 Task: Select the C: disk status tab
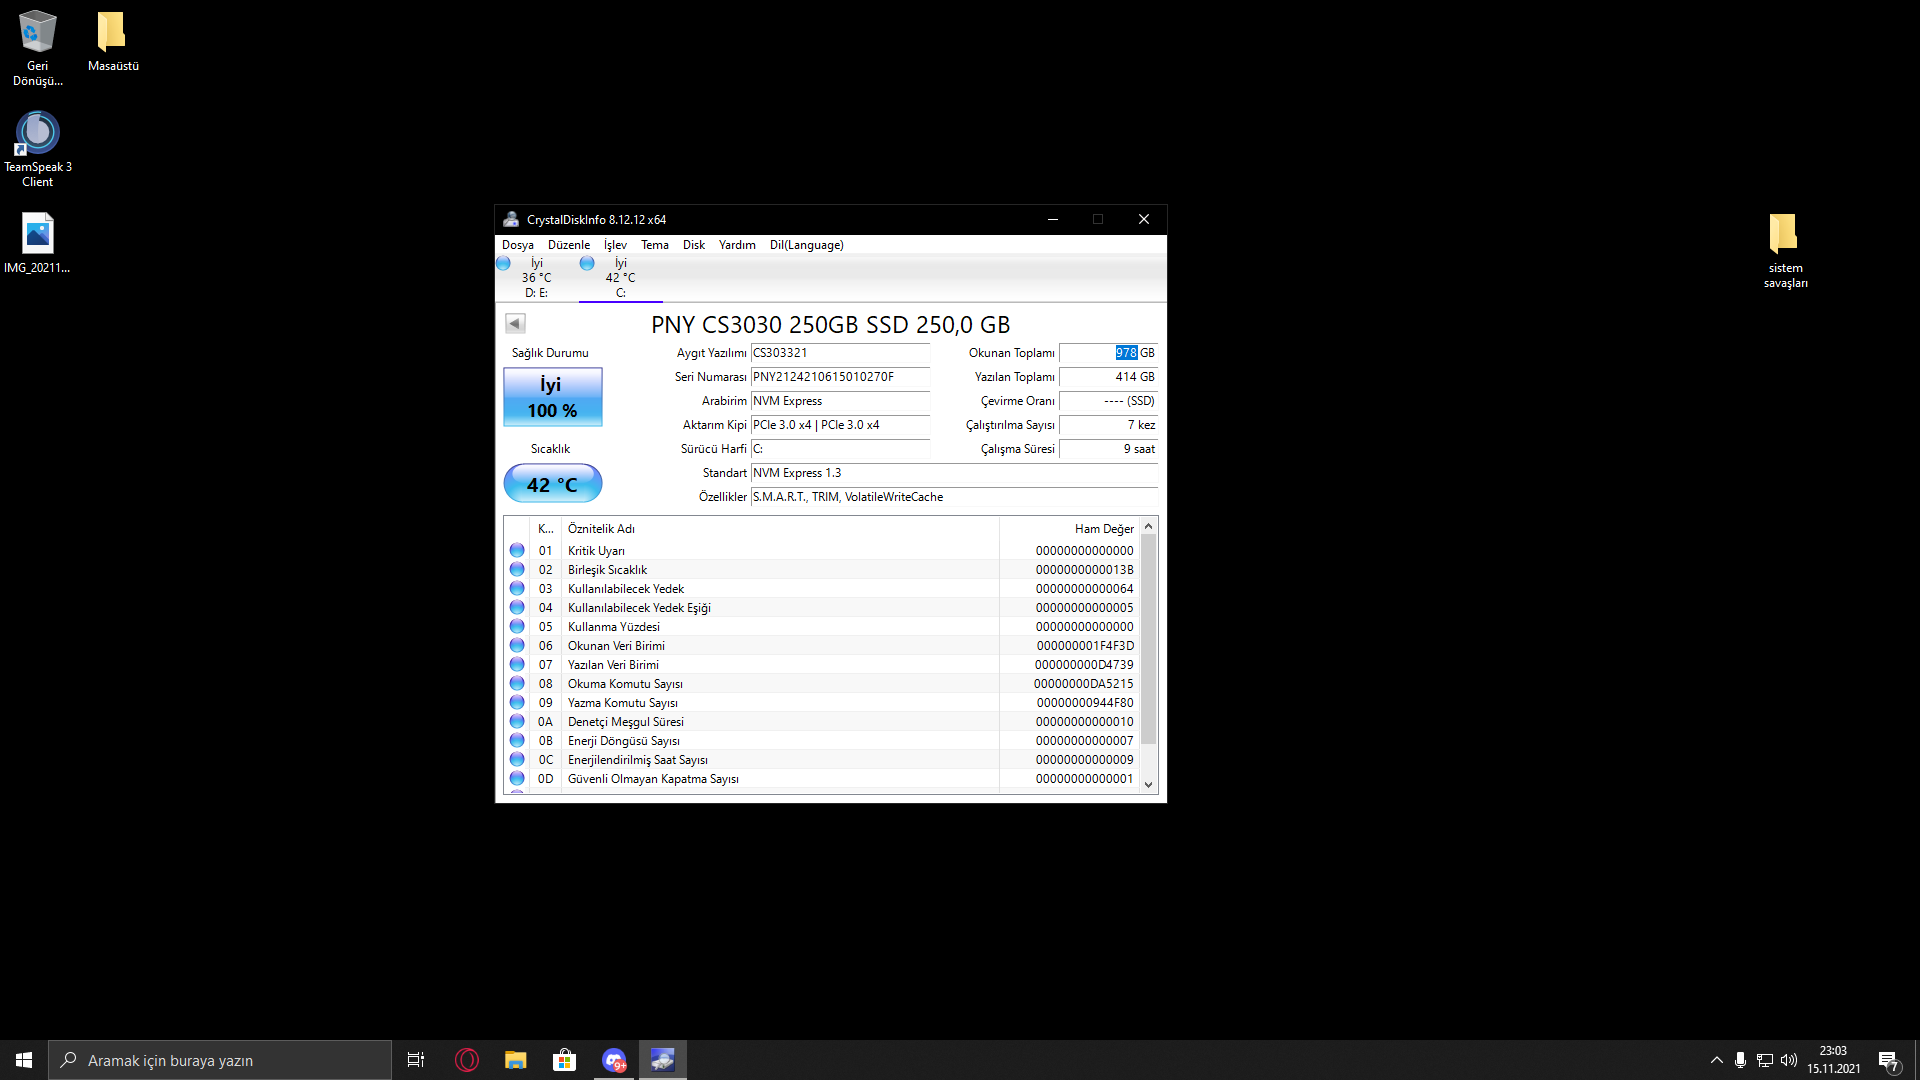pyautogui.click(x=620, y=278)
